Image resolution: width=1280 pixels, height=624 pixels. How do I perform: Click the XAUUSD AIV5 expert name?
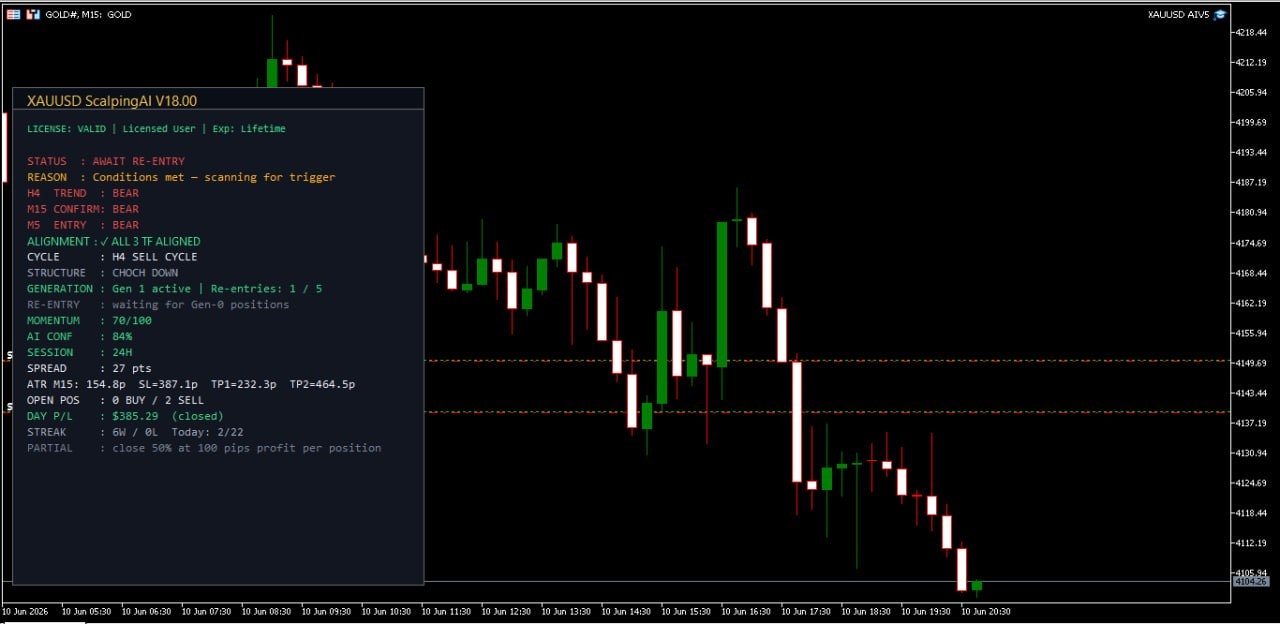(x=1178, y=15)
